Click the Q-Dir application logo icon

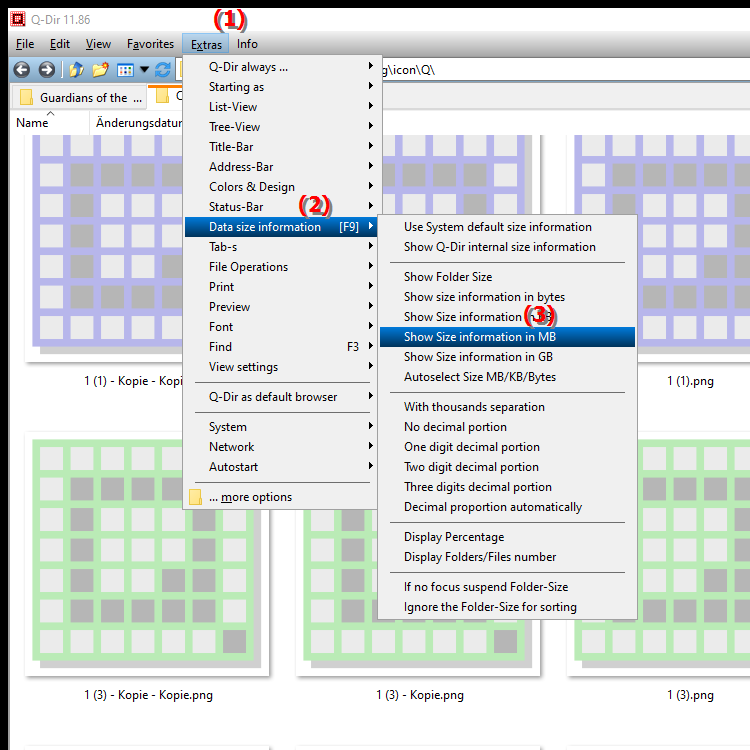coord(18,19)
